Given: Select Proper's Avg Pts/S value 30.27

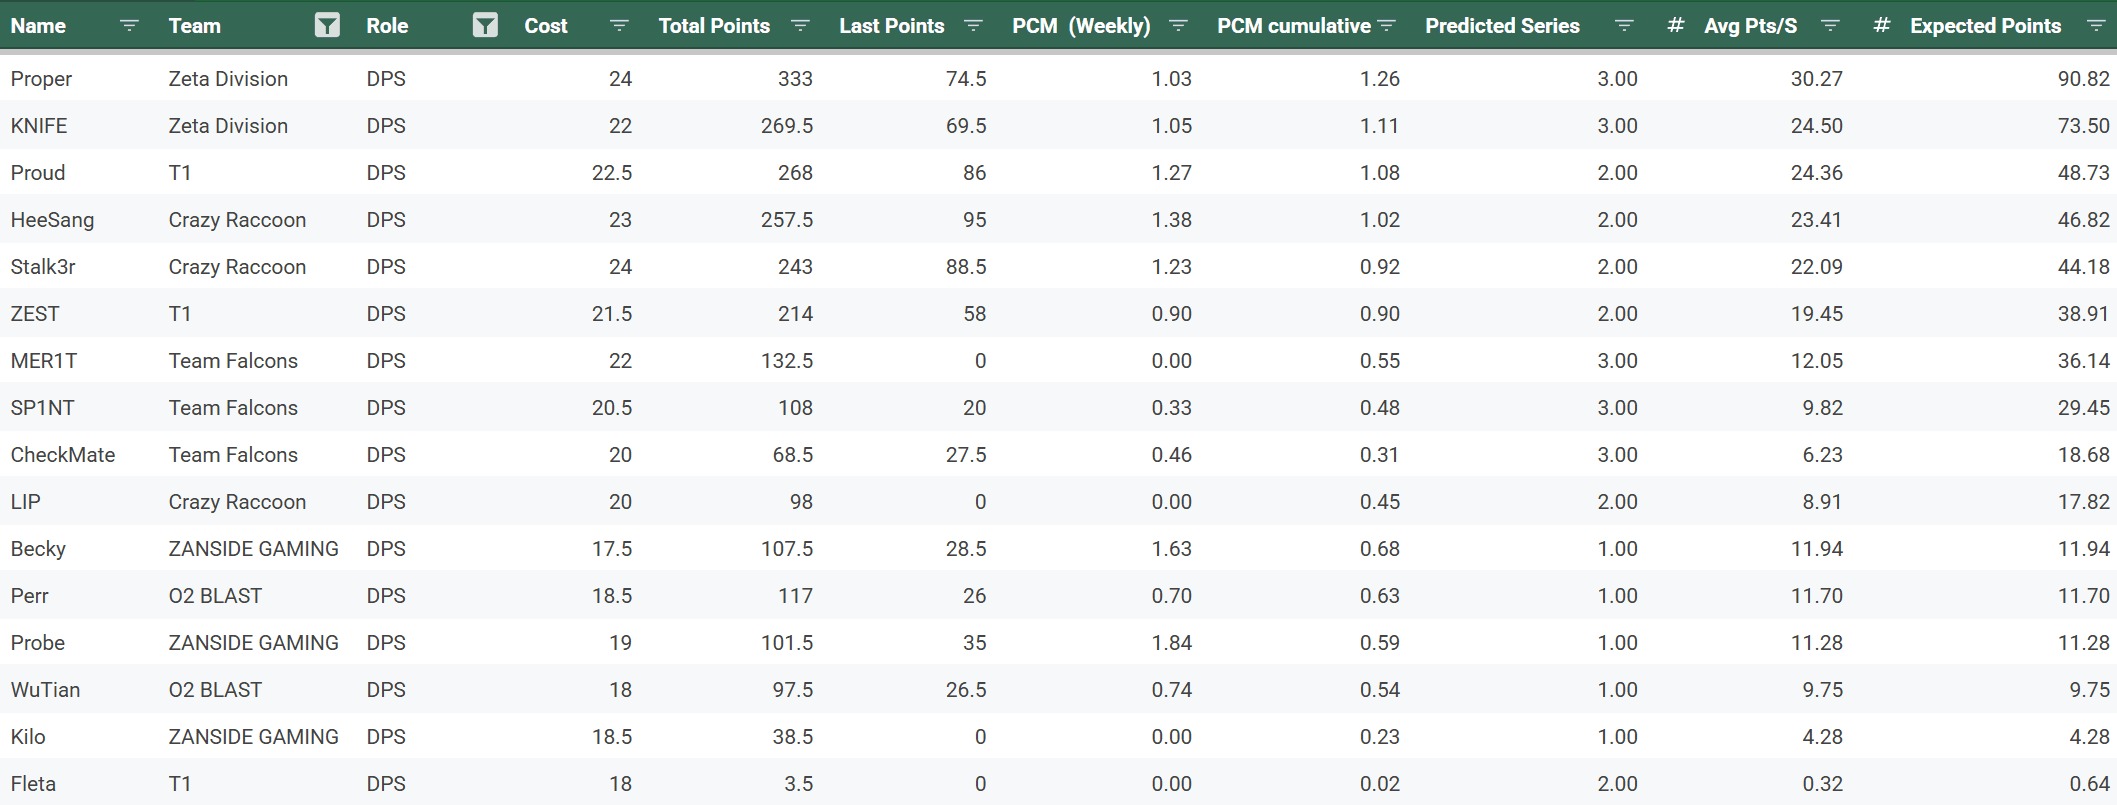Looking at the screenshot, I should pos(1817,79).
